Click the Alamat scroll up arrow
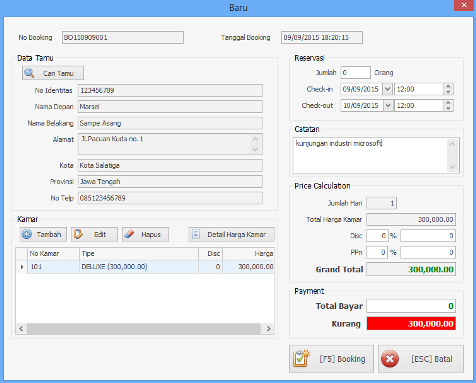Image resolution: width=476 pixels, height=383 pixels. coord(255,139)
